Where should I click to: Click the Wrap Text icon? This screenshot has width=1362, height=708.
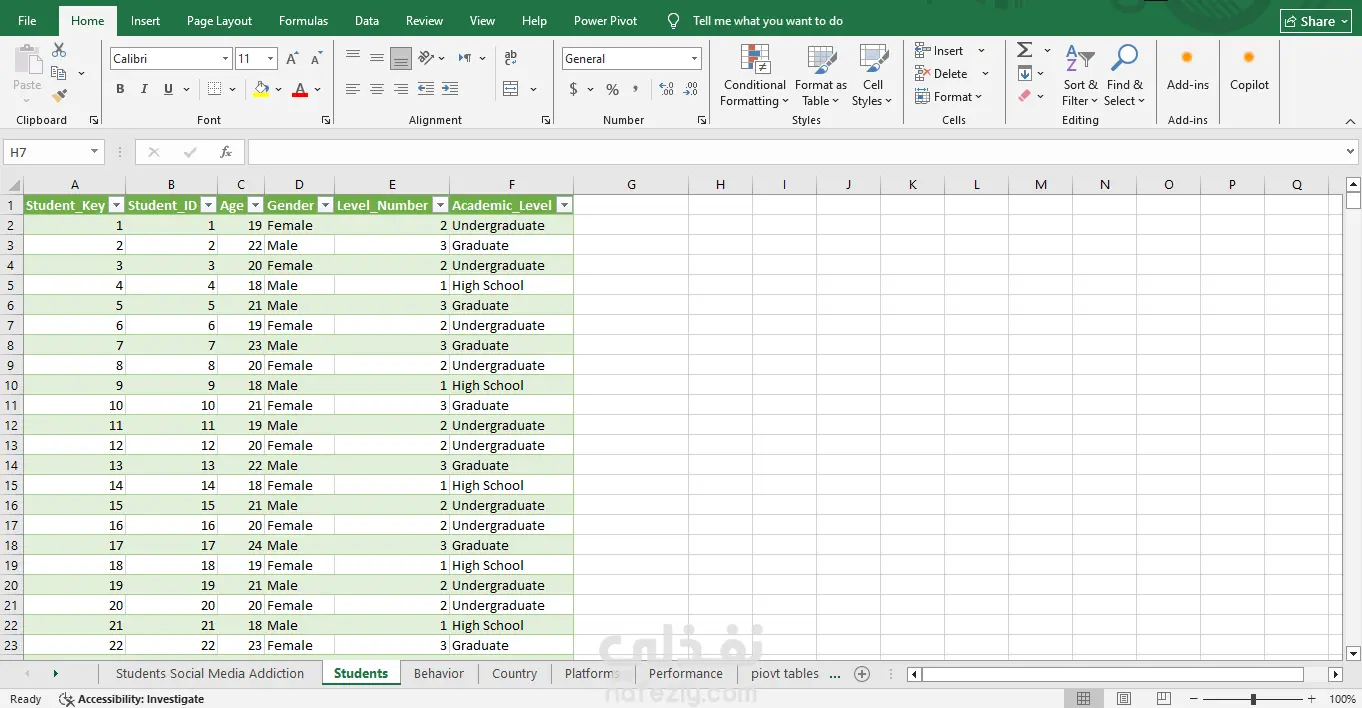coord(511,58)
